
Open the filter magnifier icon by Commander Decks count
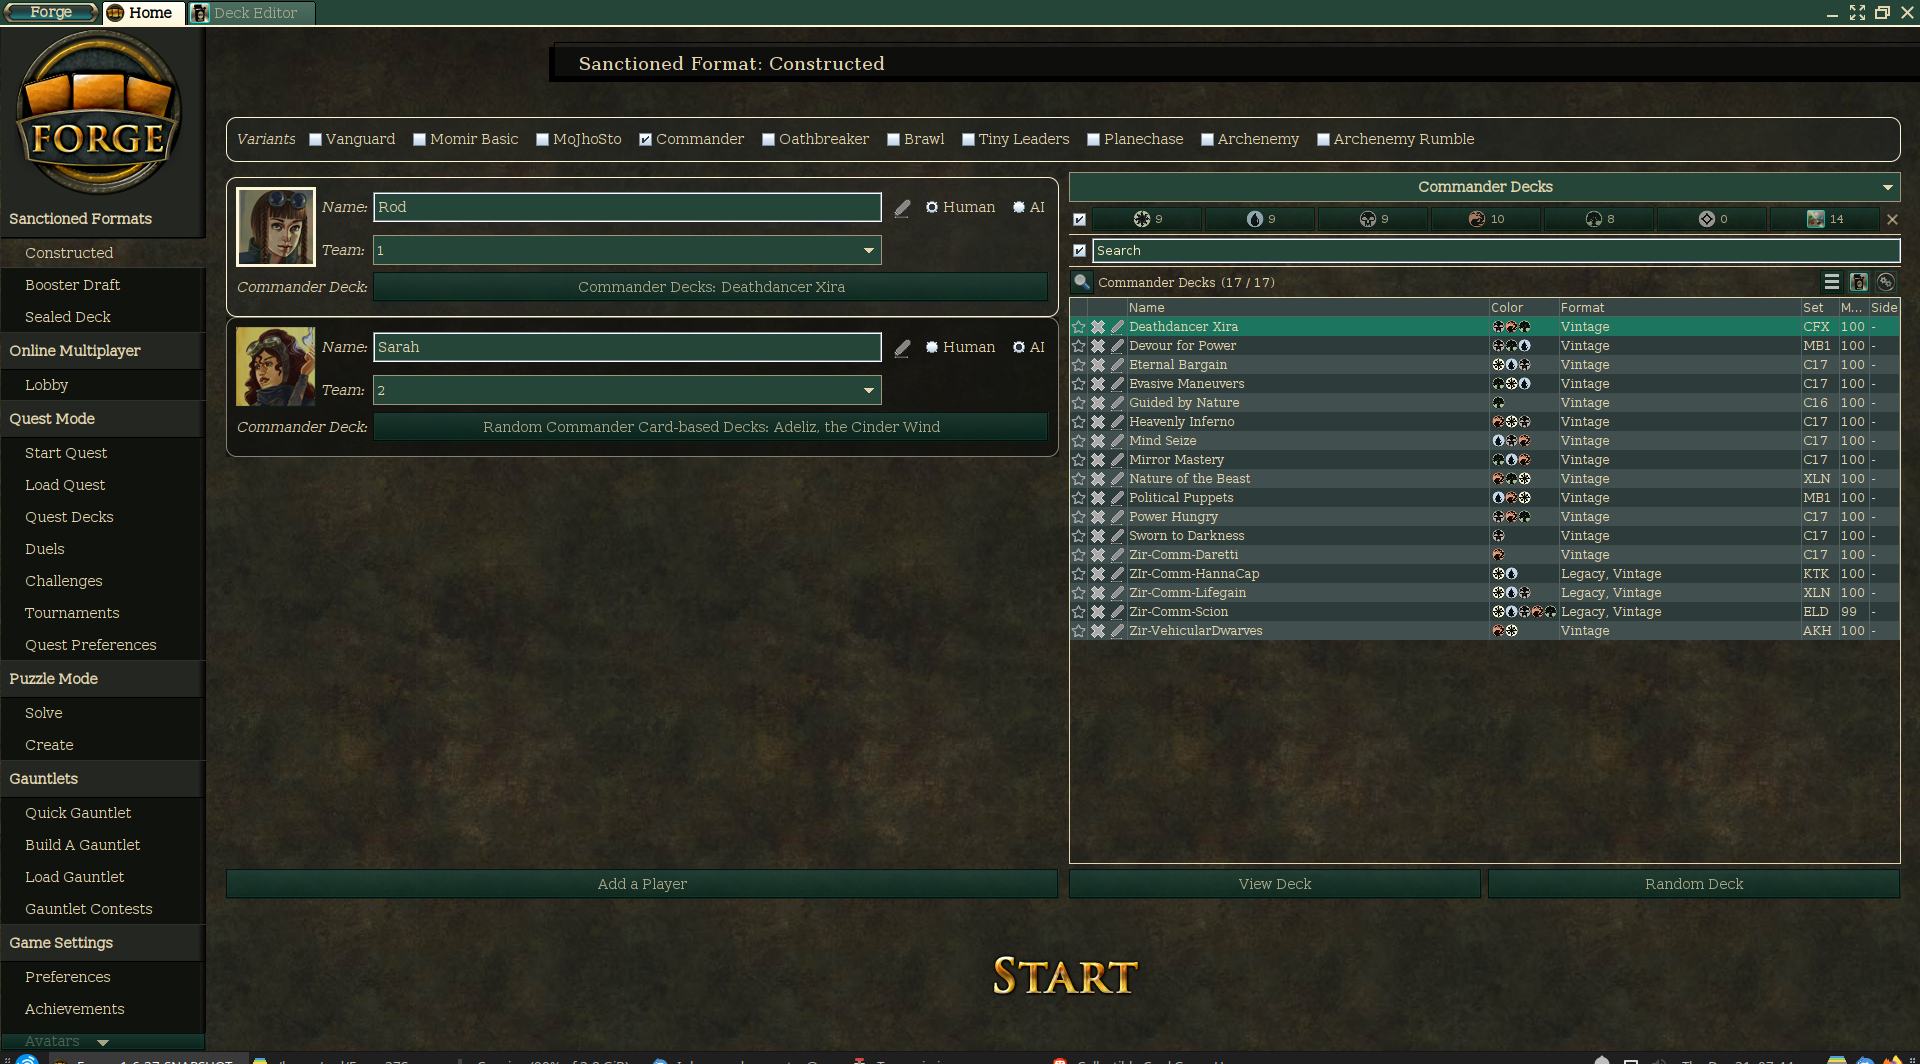[x=1082, y=282]
